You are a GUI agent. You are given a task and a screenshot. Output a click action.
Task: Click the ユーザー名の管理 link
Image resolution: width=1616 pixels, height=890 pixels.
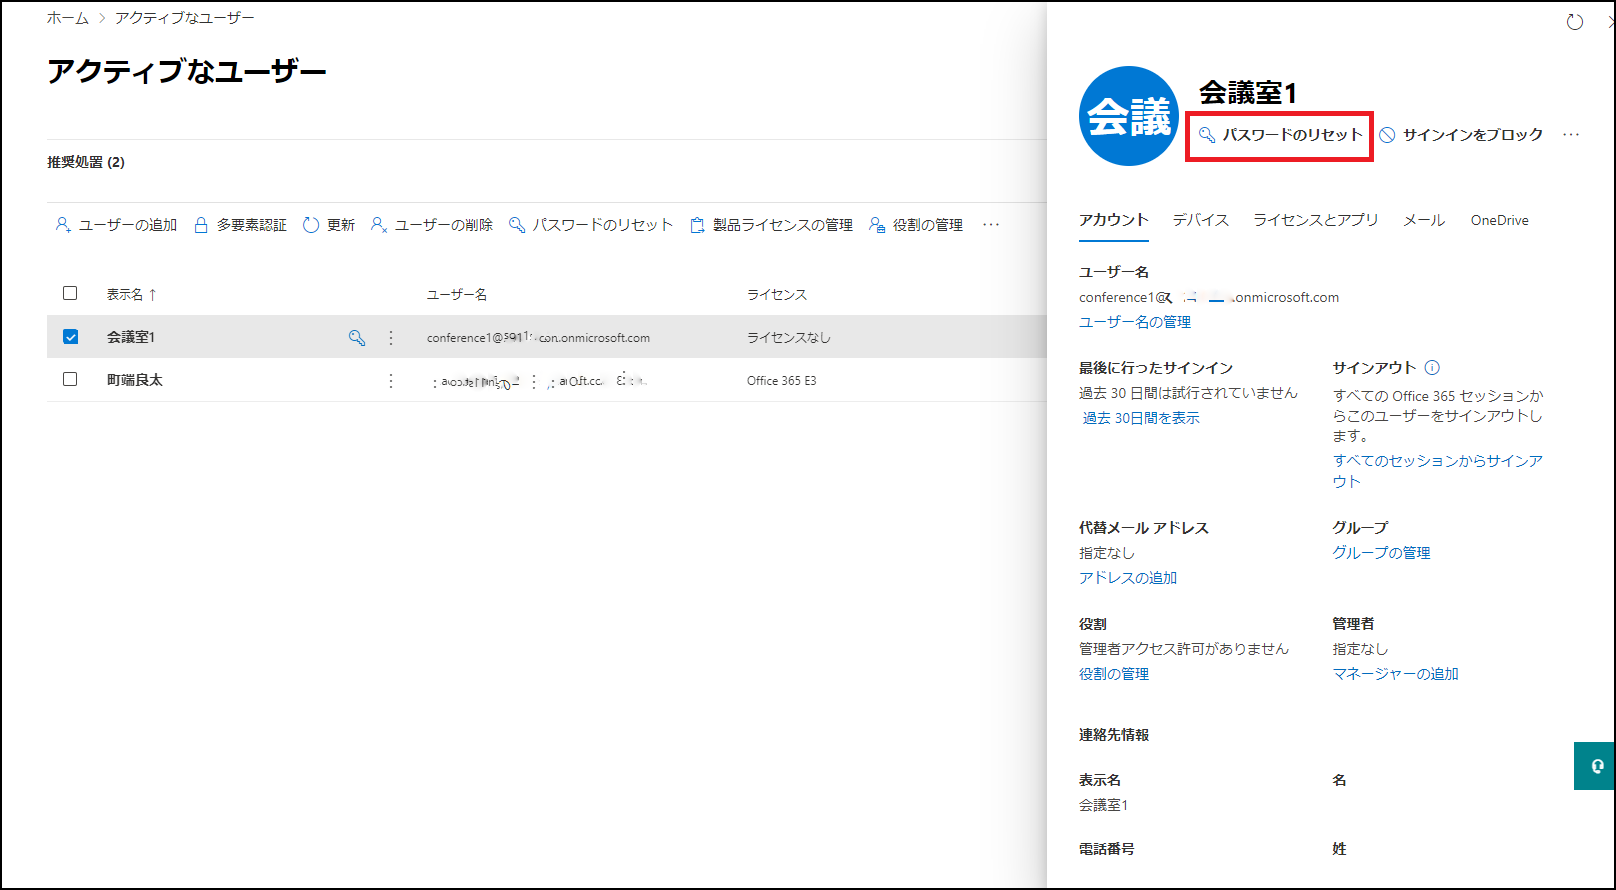pyautogui.click(x=1135, y=322)
